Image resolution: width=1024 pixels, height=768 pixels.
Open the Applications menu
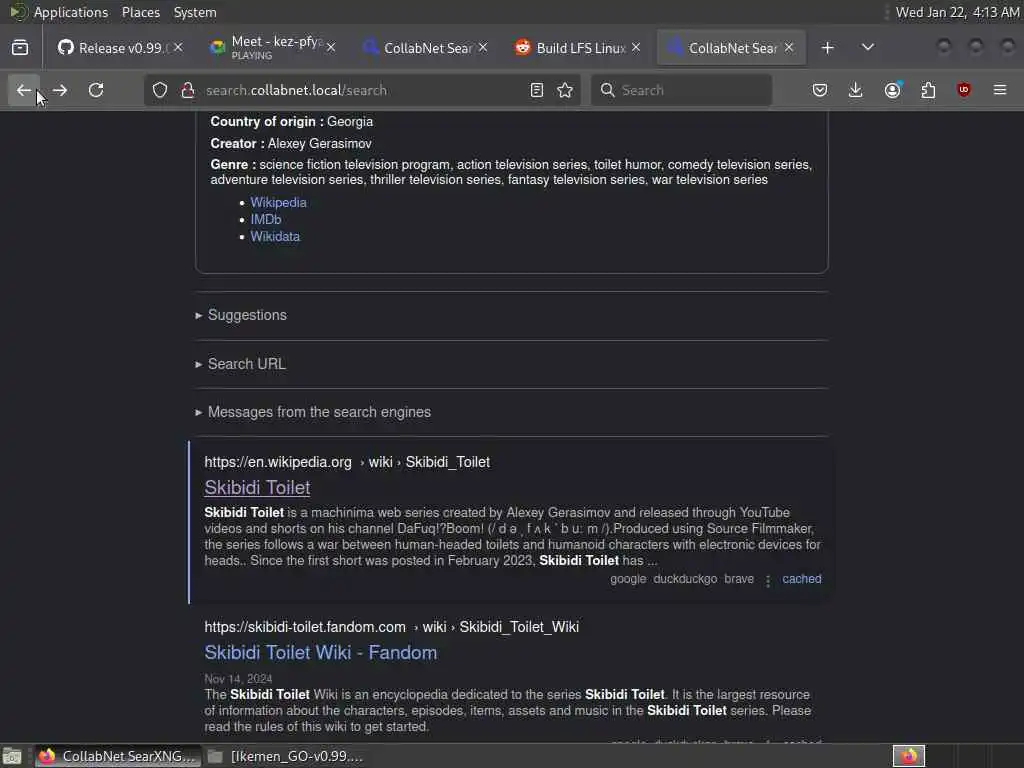pyautogui.click(x=71, y=12)
